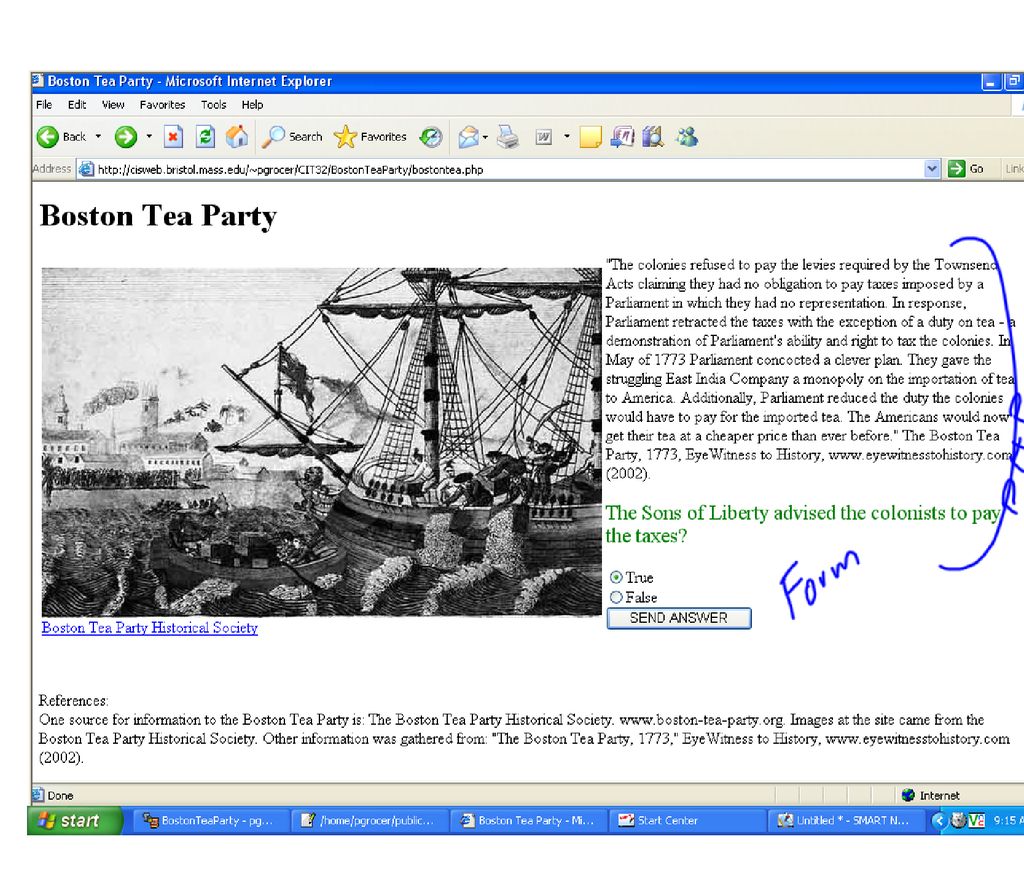Edit the page with the Word icon
This screenshot has height=874, width=1024.
pyautogui.click(x=543, y=137)
